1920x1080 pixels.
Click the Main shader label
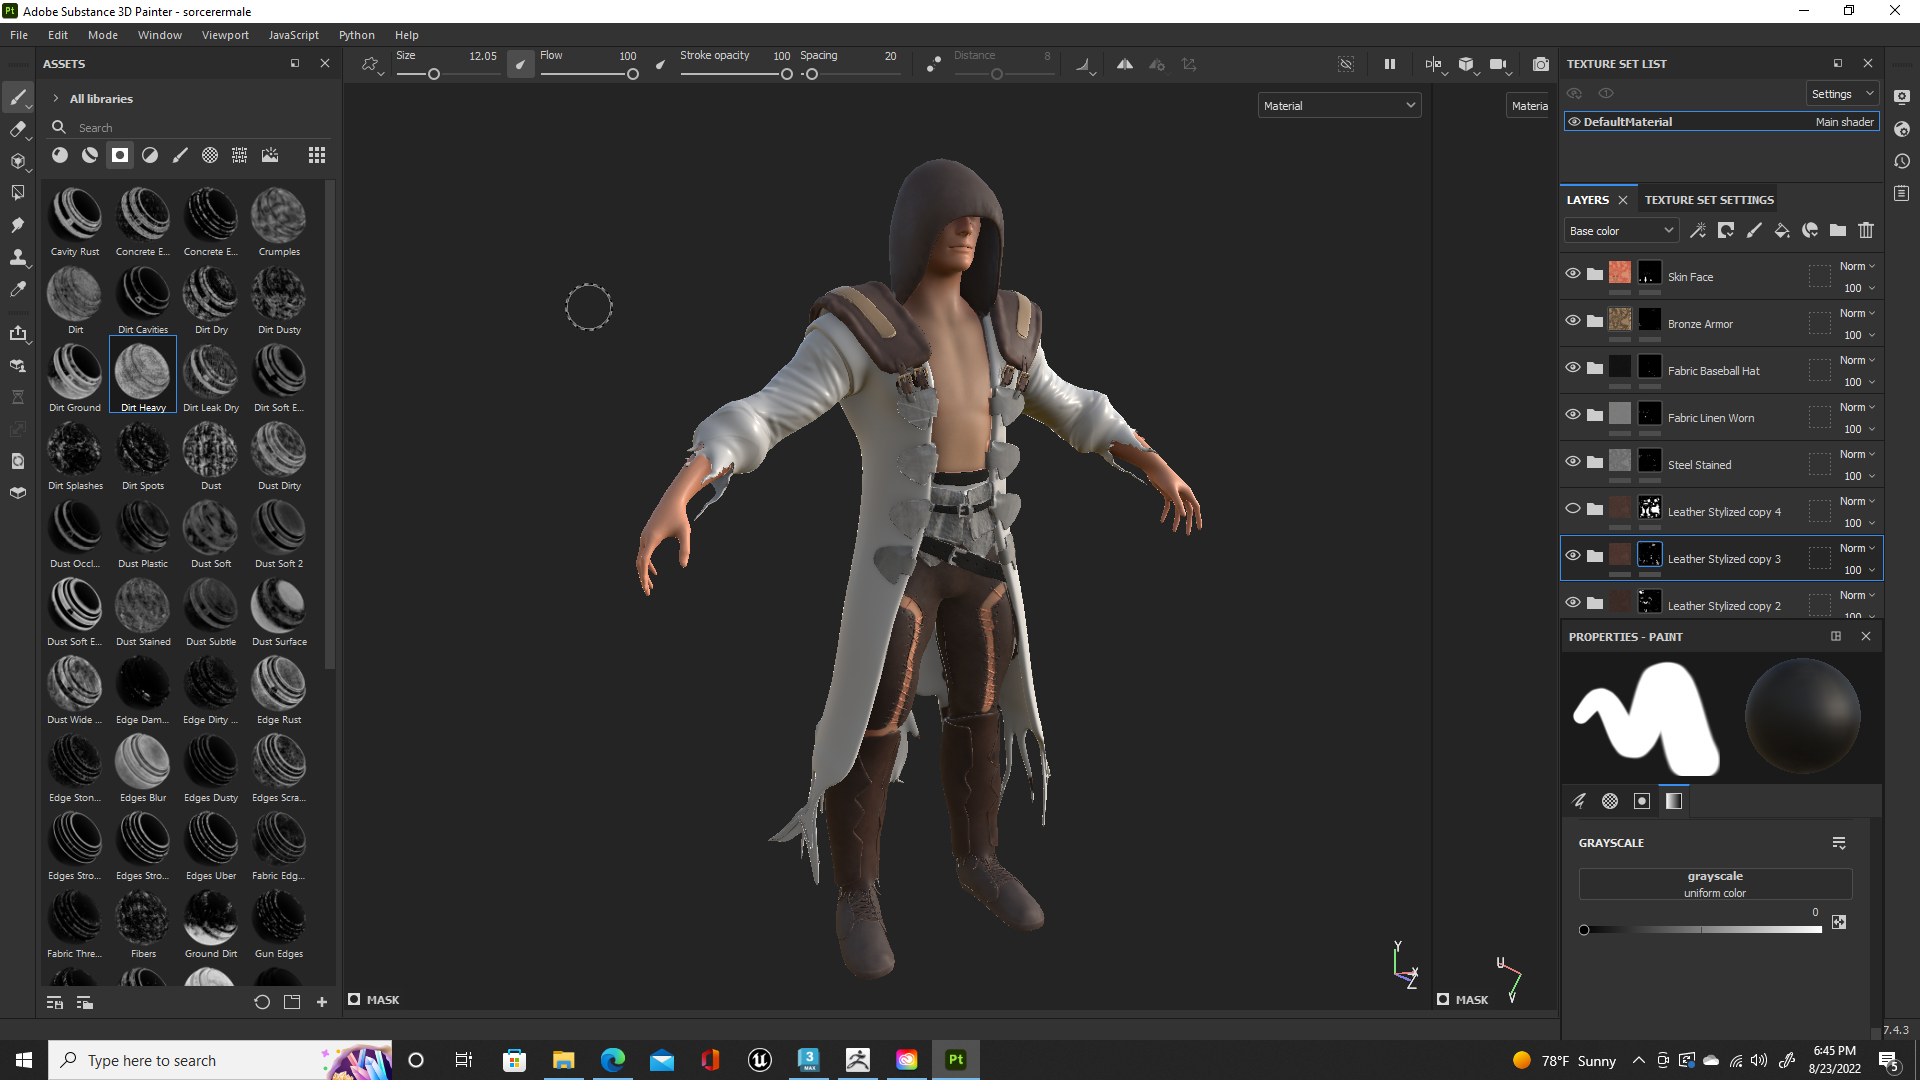[x=1844, y=122]
